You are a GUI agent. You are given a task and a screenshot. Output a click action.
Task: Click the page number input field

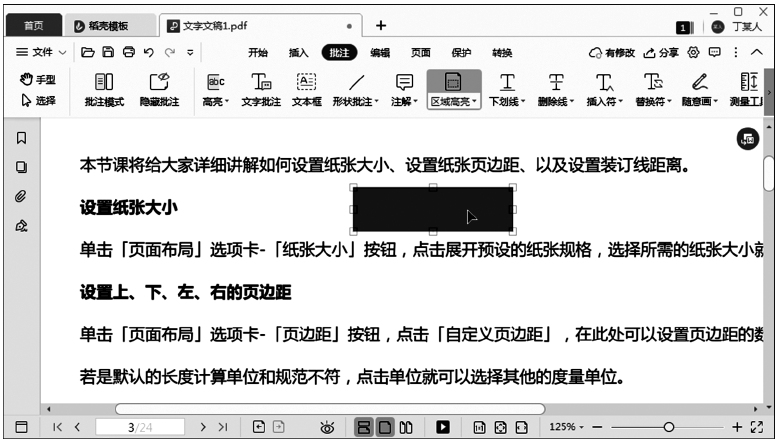140,427
